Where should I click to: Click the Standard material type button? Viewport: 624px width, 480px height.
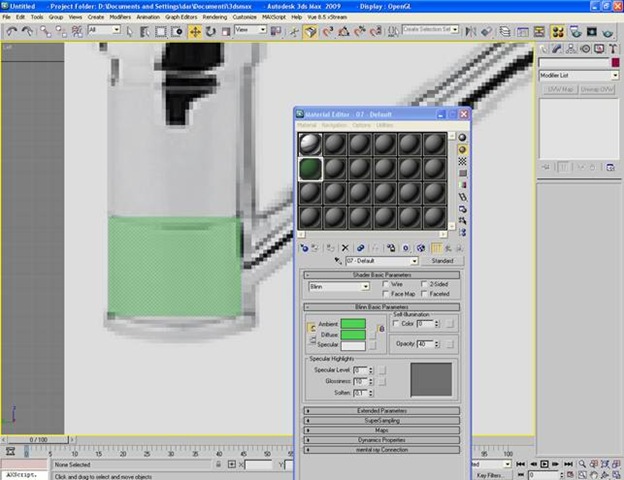point(441,260)
